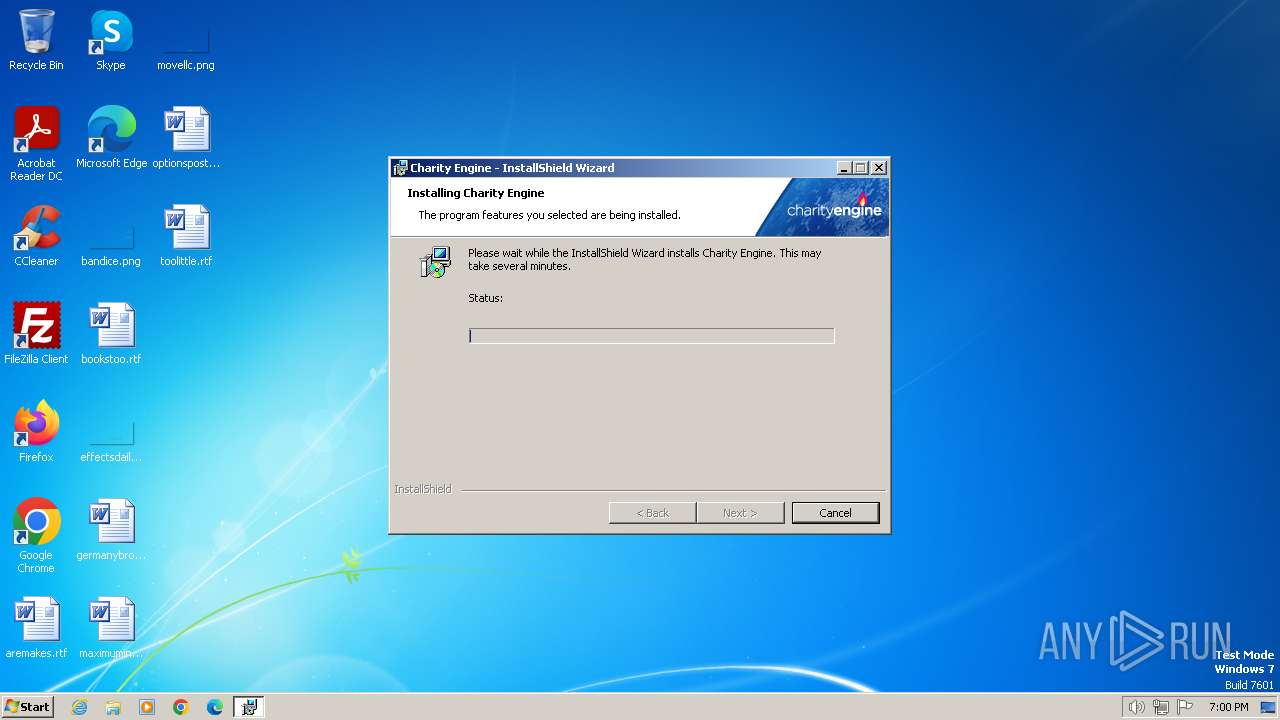1280x720 pixels.
Task: Select the Firefox desktop shortcut
Action: [36, 432]
